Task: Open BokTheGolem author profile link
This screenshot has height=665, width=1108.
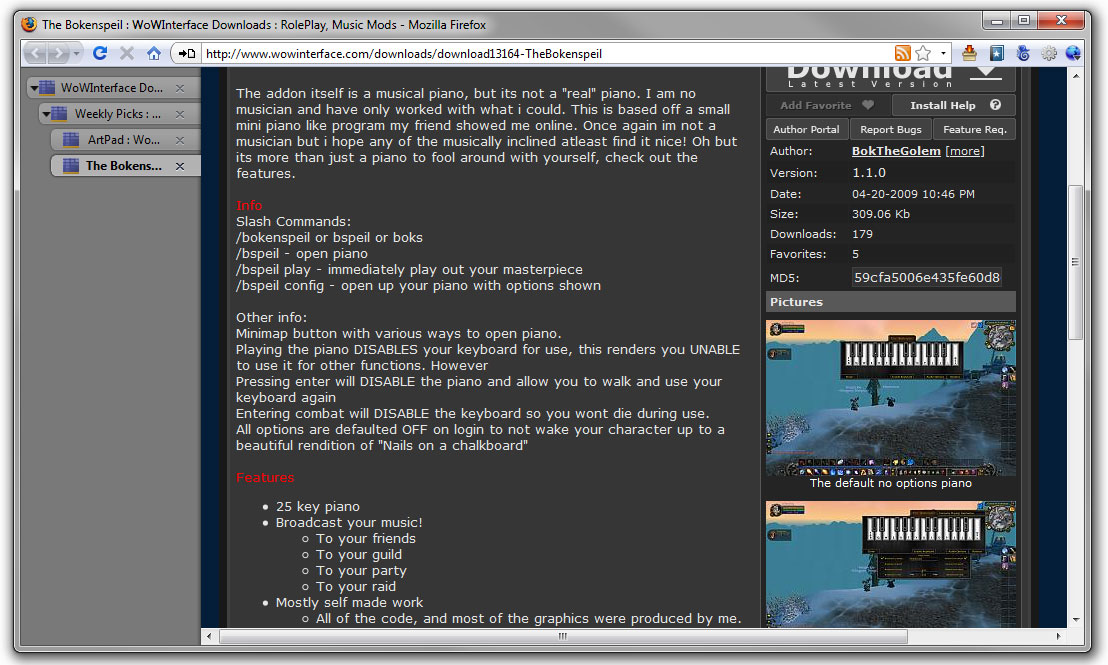Action: point(896,151)
